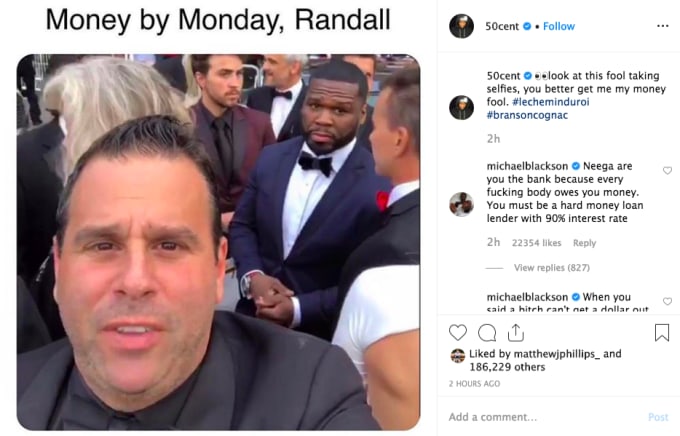This screenshot has width=680, height=436.
Task: Click the small avatar next to Liked by
Action: point(458,356)
